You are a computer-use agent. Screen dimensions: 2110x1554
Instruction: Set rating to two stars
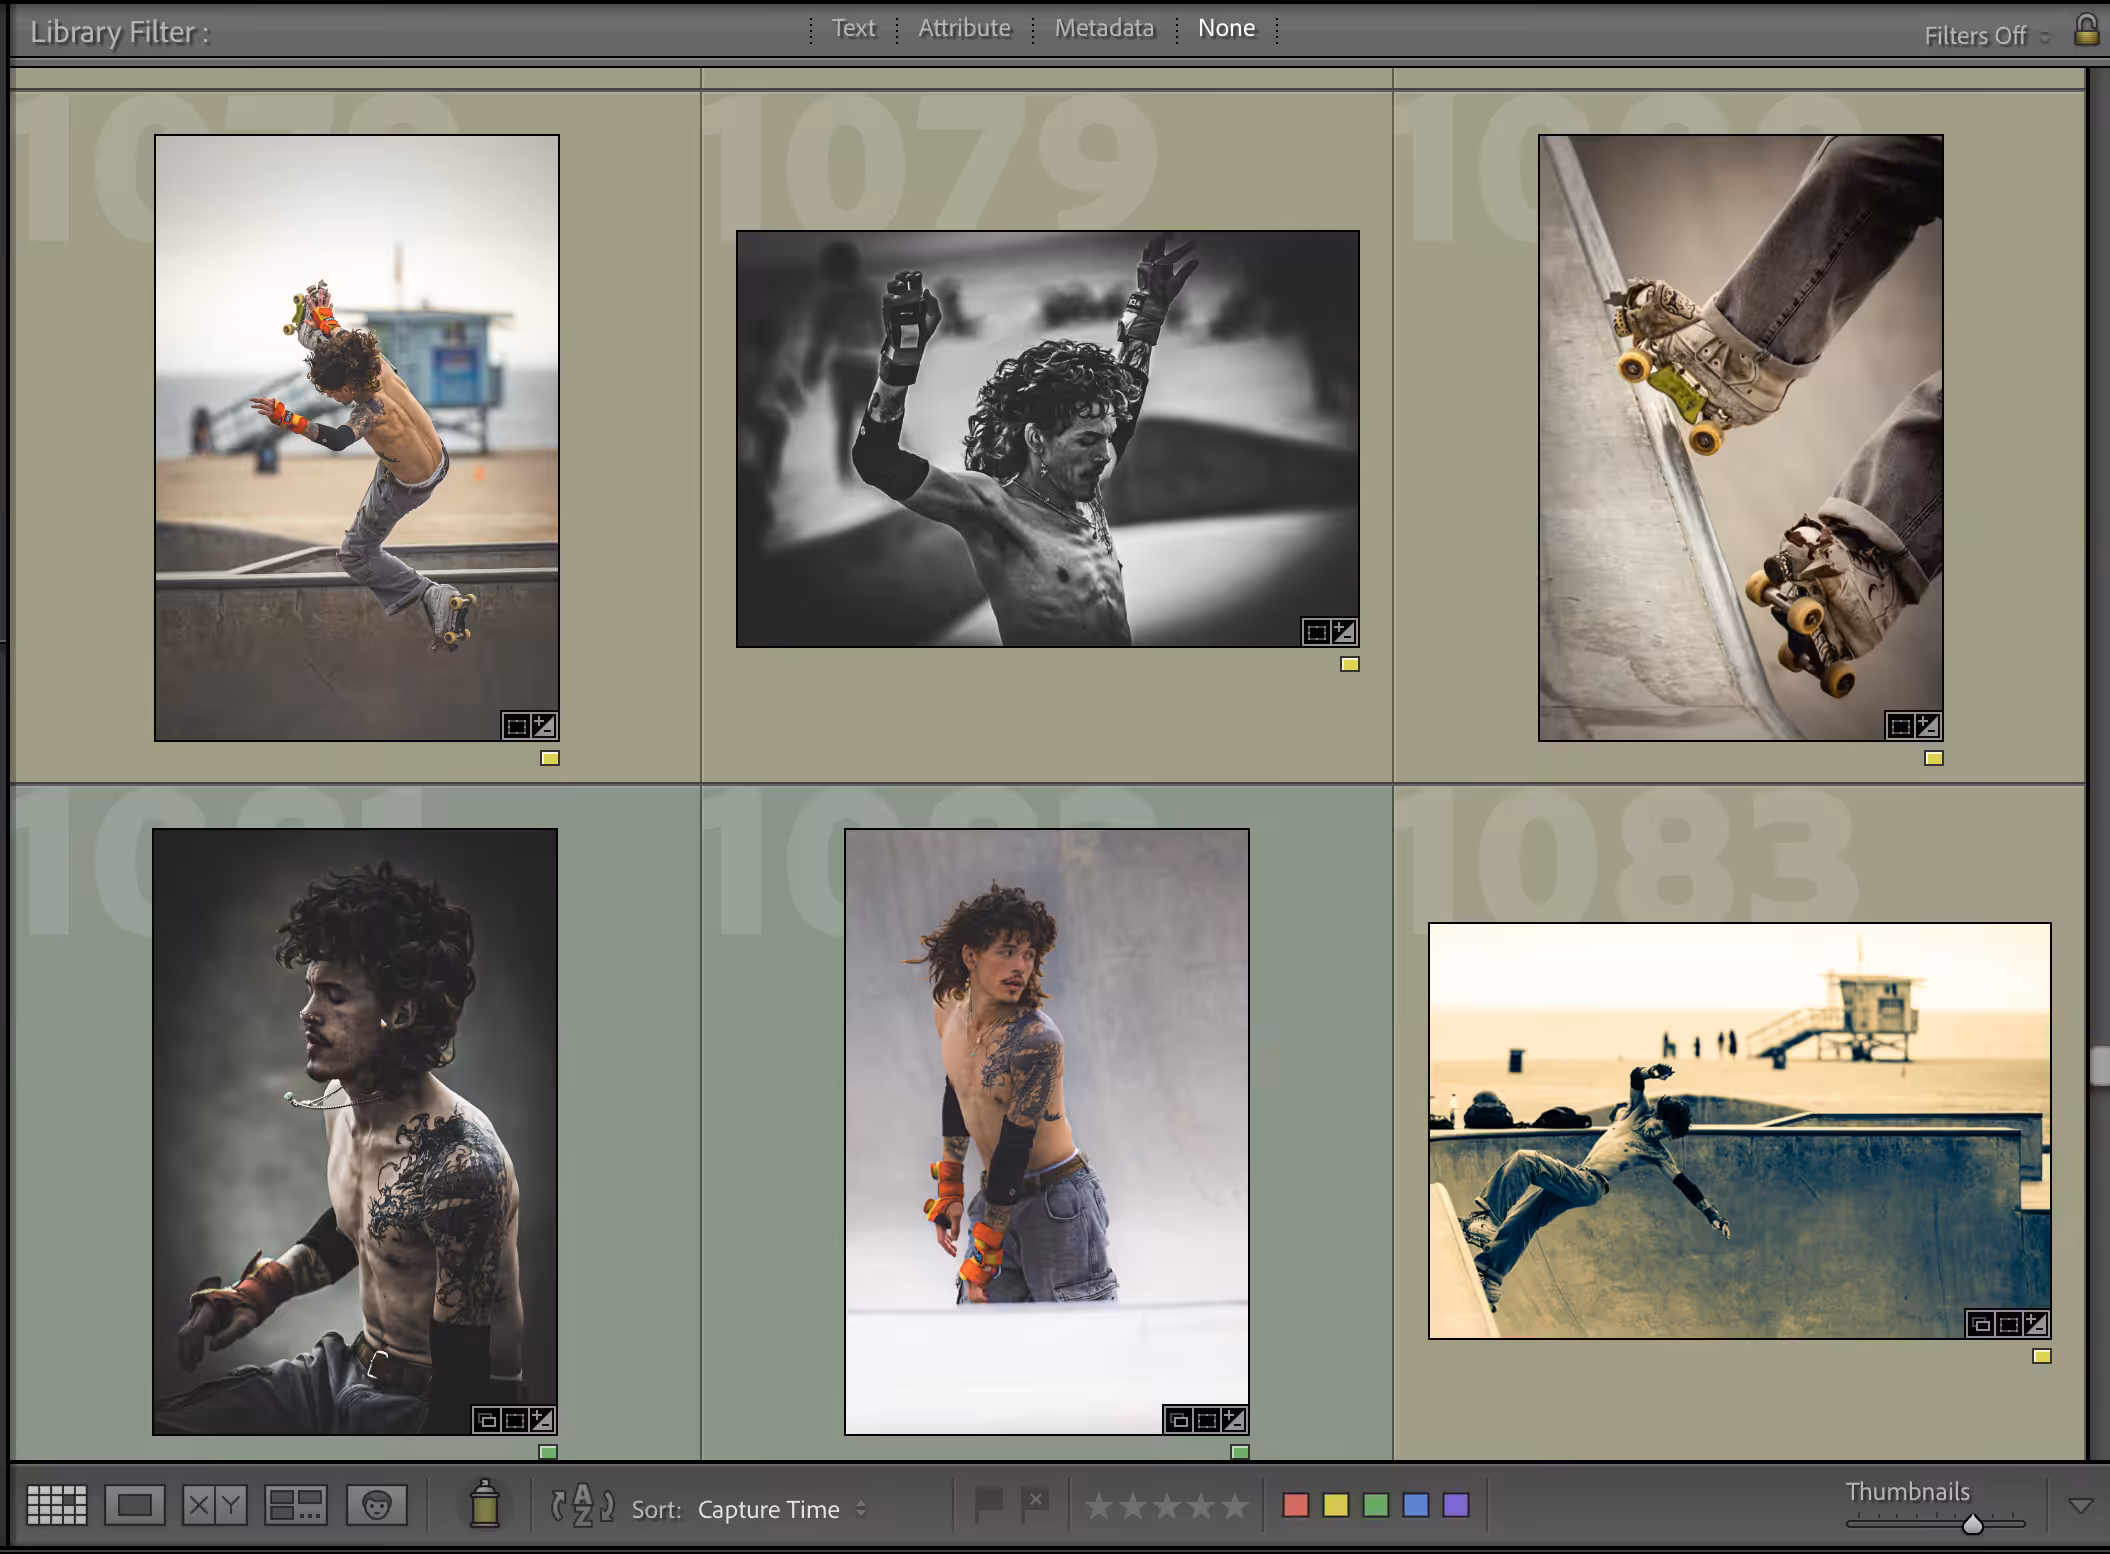(x=1133, y=1505)
